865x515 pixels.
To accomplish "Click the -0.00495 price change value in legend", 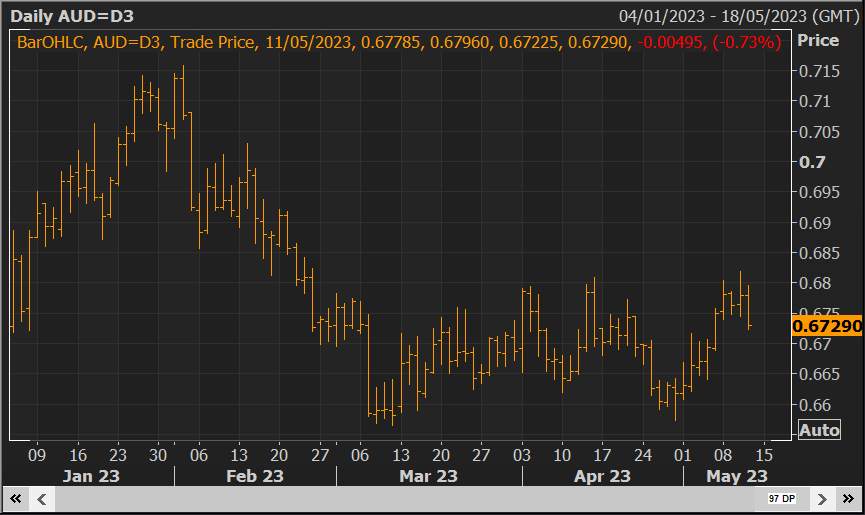I will (x=671, y=42).
